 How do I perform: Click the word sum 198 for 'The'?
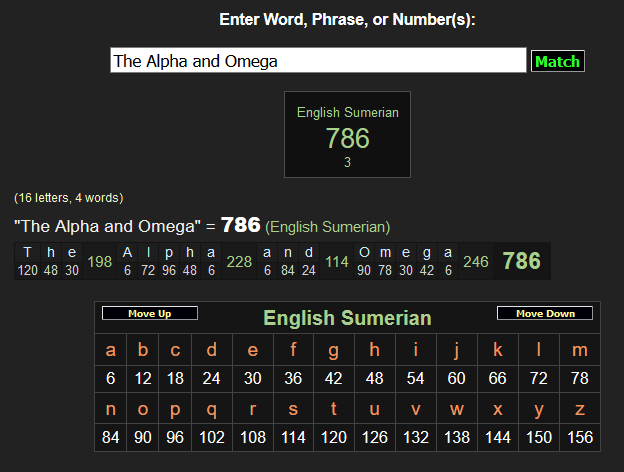click(x=100, y=262)
